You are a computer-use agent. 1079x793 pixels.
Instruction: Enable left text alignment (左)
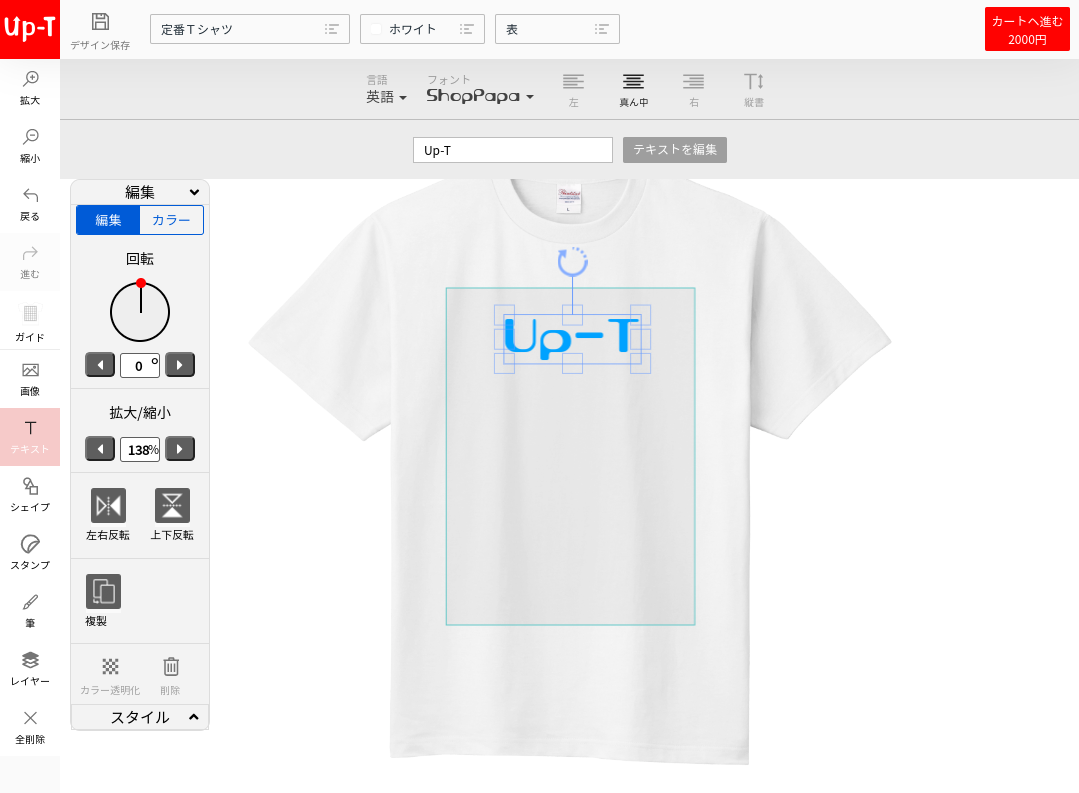(573, 89)
